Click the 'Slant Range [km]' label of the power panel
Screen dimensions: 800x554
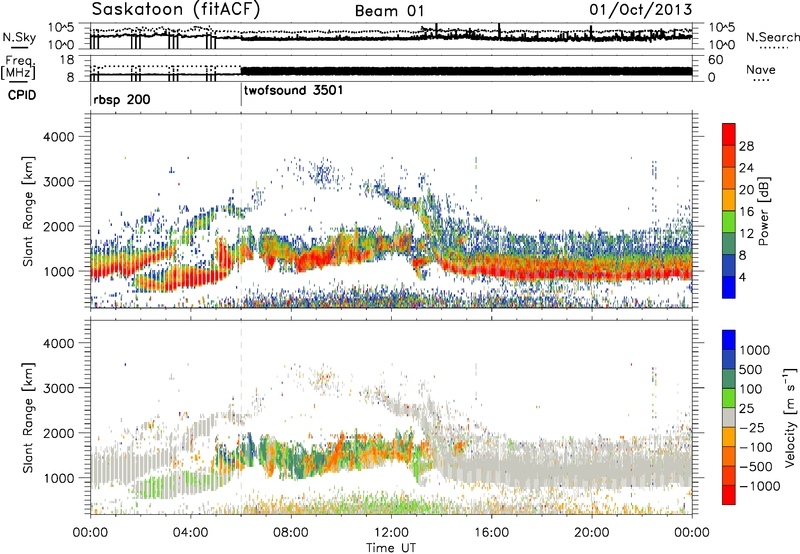click(28, 212)
